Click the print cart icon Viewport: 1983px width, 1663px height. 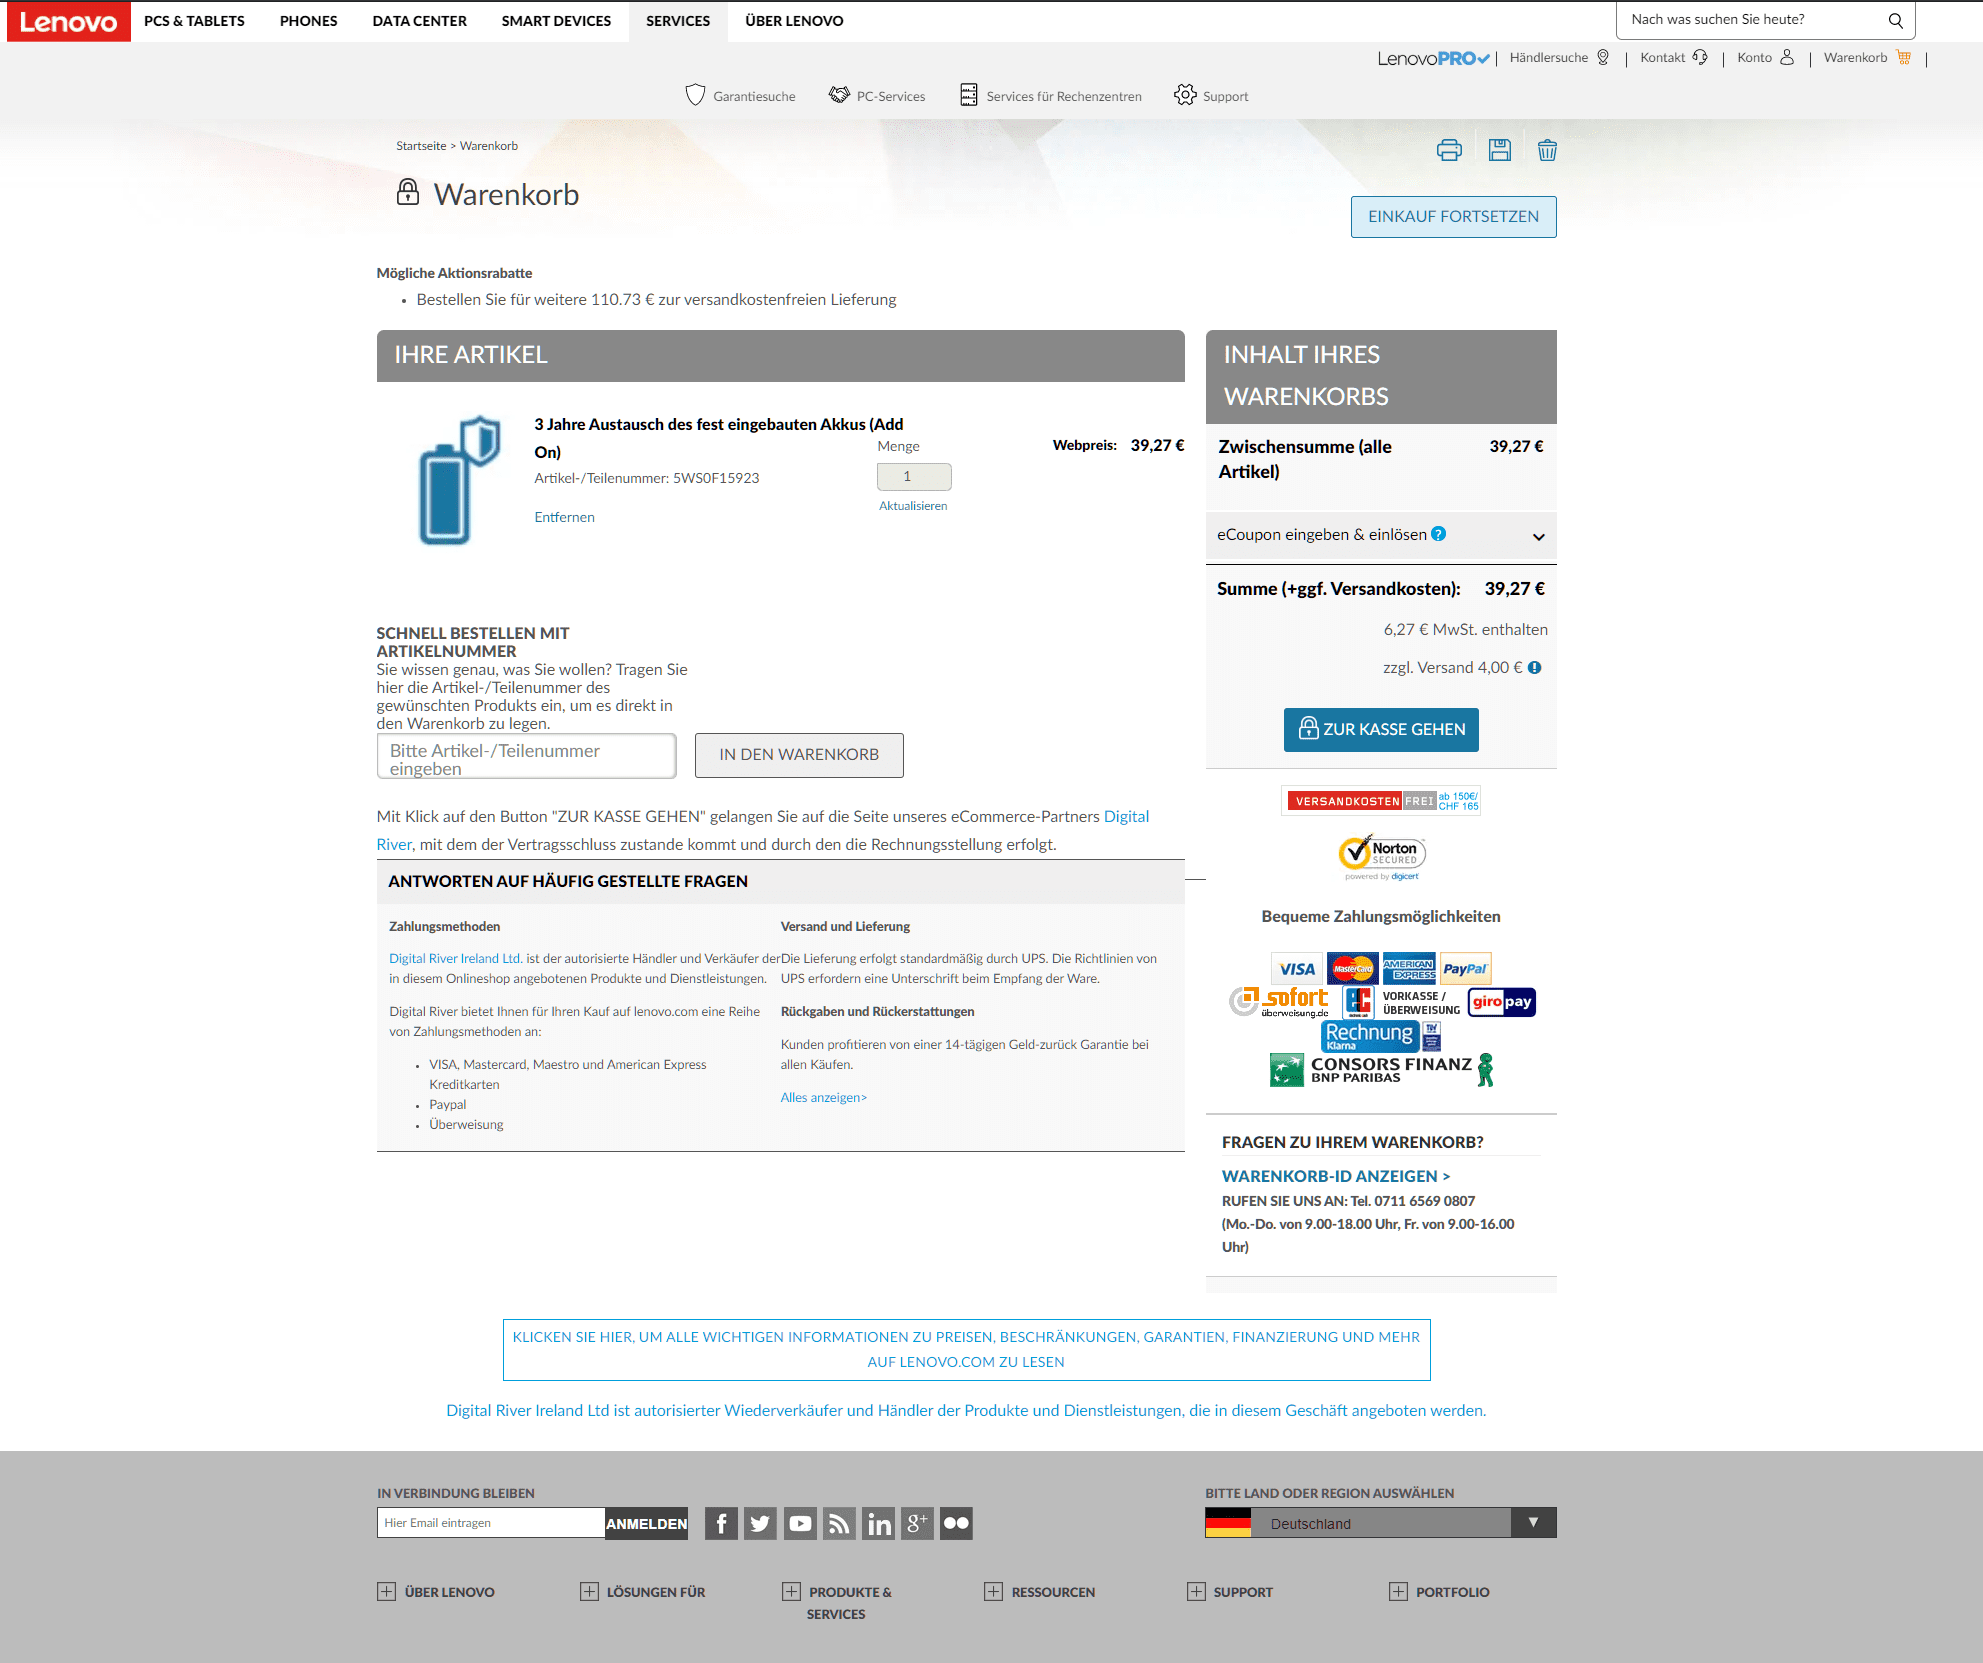click(x=1449, y=151)
